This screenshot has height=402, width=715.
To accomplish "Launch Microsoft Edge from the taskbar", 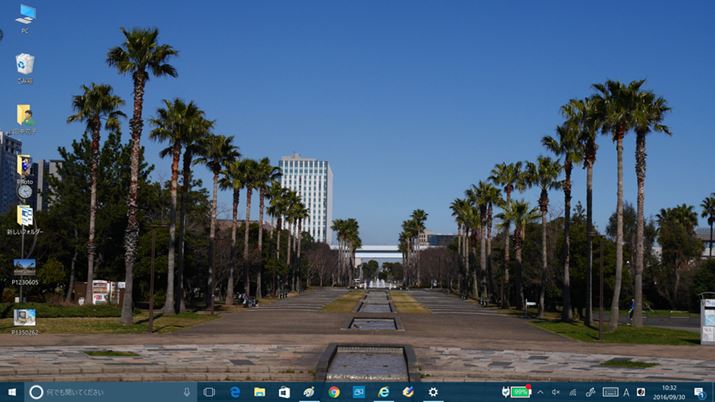I will coord(235,392).
